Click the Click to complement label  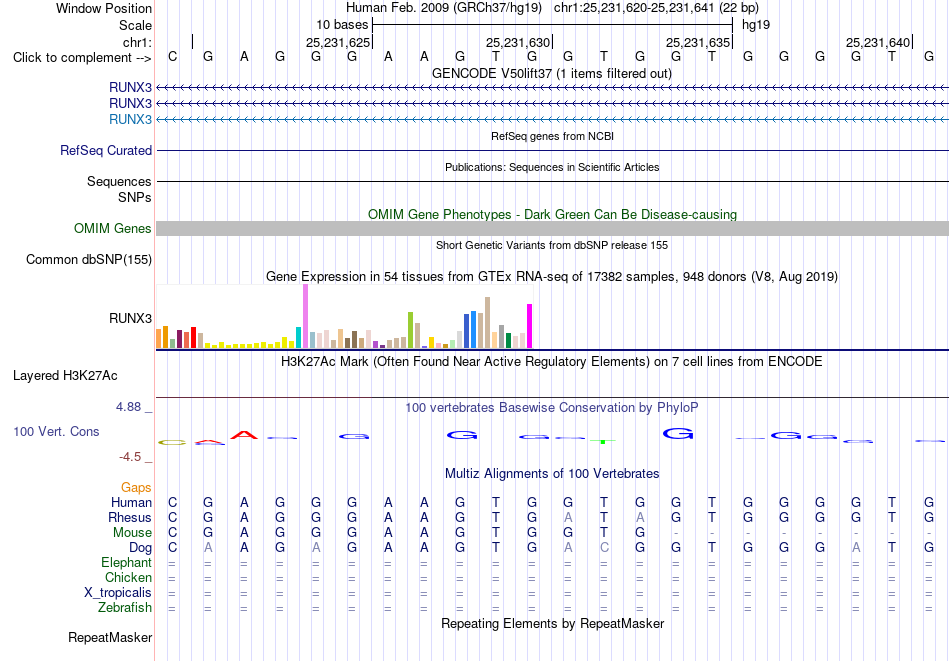(82, 58)
